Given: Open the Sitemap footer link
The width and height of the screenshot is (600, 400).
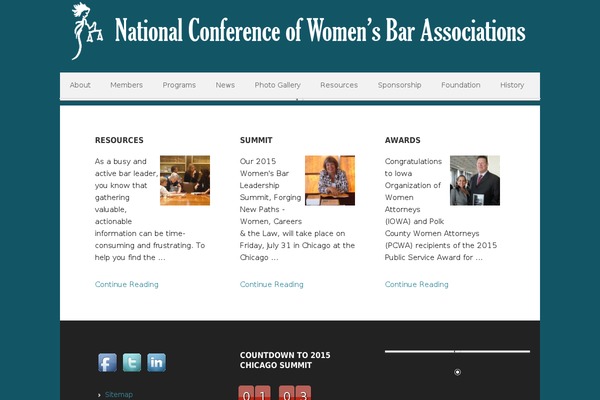Looking at the screenshot, I should click(x=119, y=395).
